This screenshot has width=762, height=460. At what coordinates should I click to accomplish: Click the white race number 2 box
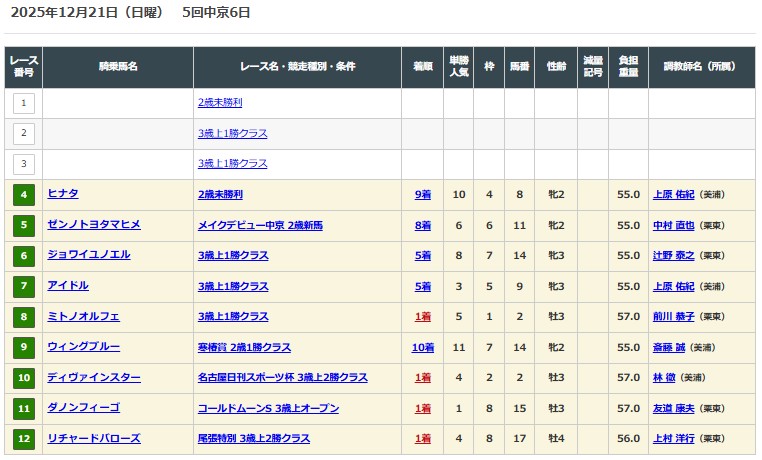point(24,134)
